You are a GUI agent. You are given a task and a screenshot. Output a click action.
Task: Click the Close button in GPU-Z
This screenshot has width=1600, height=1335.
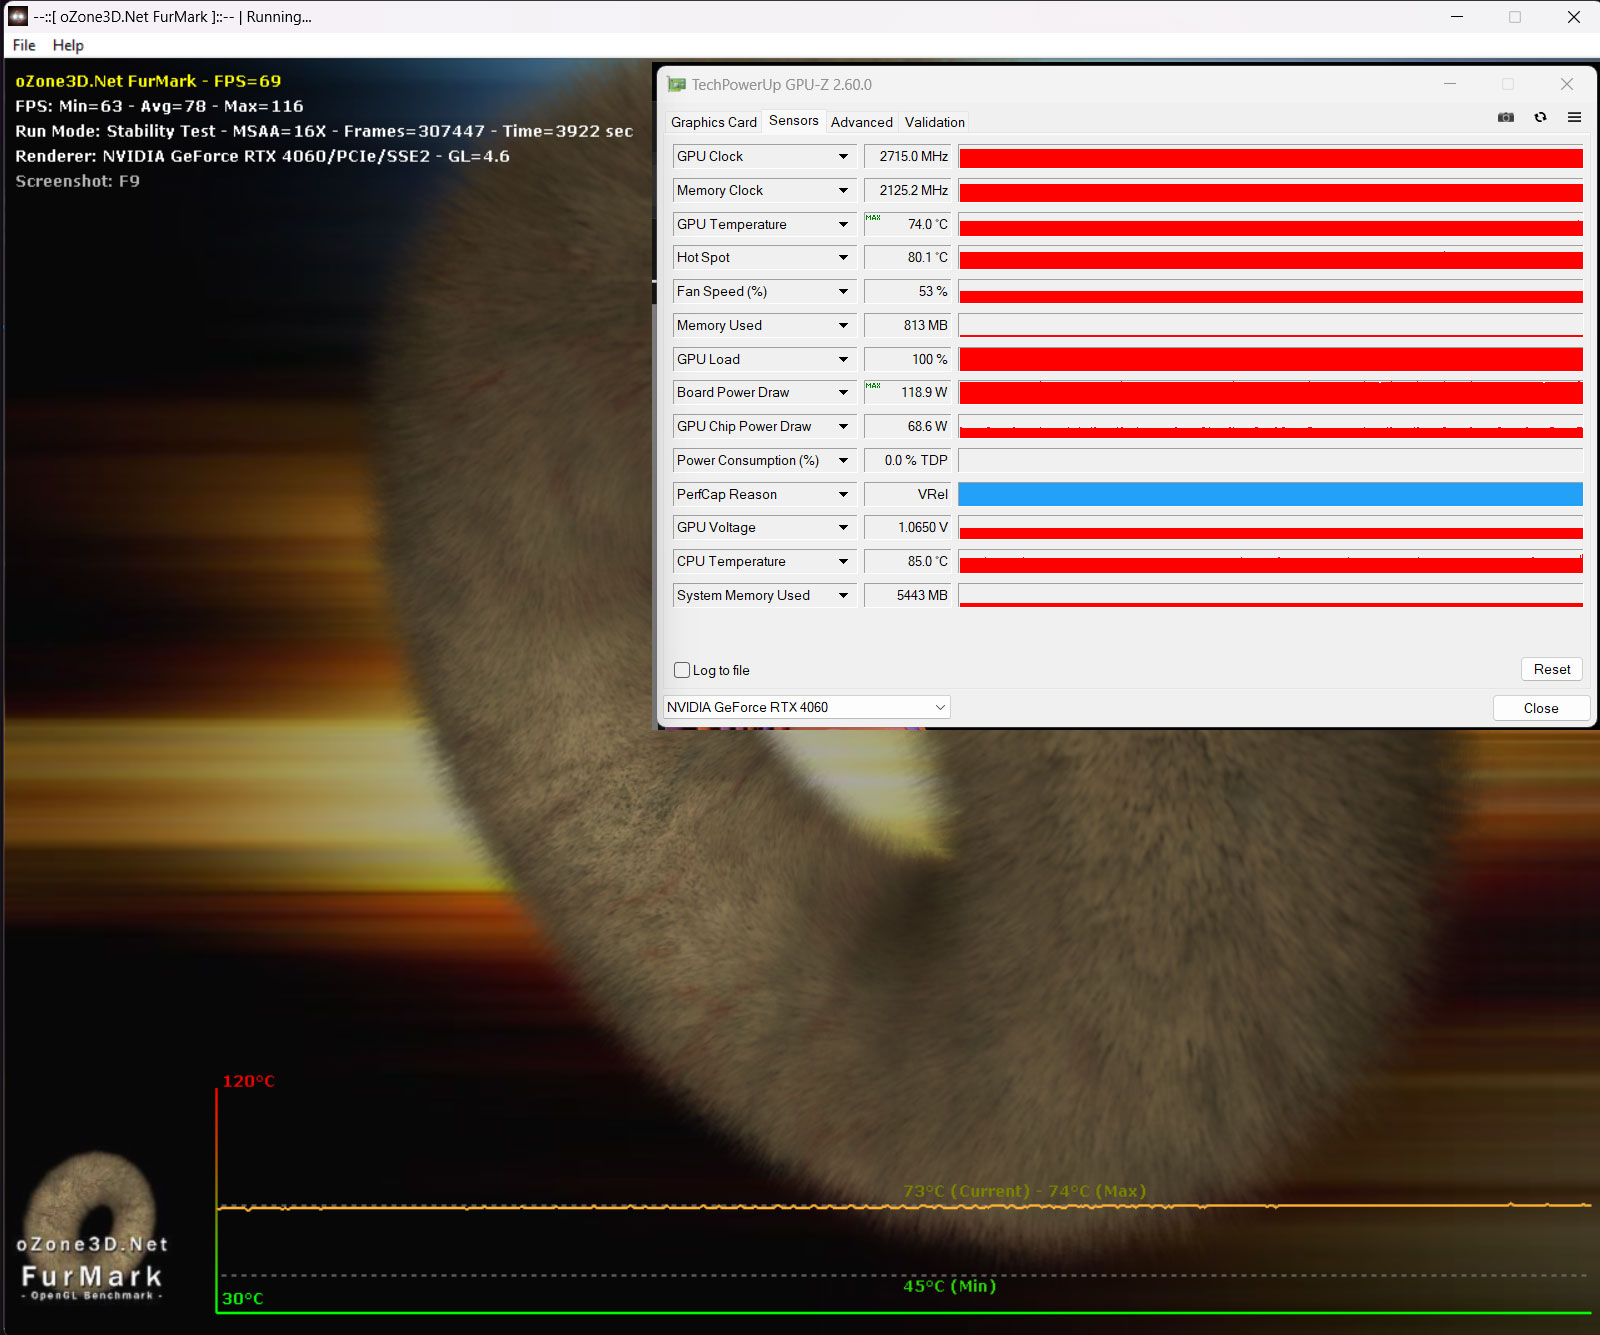[1541, 708]
